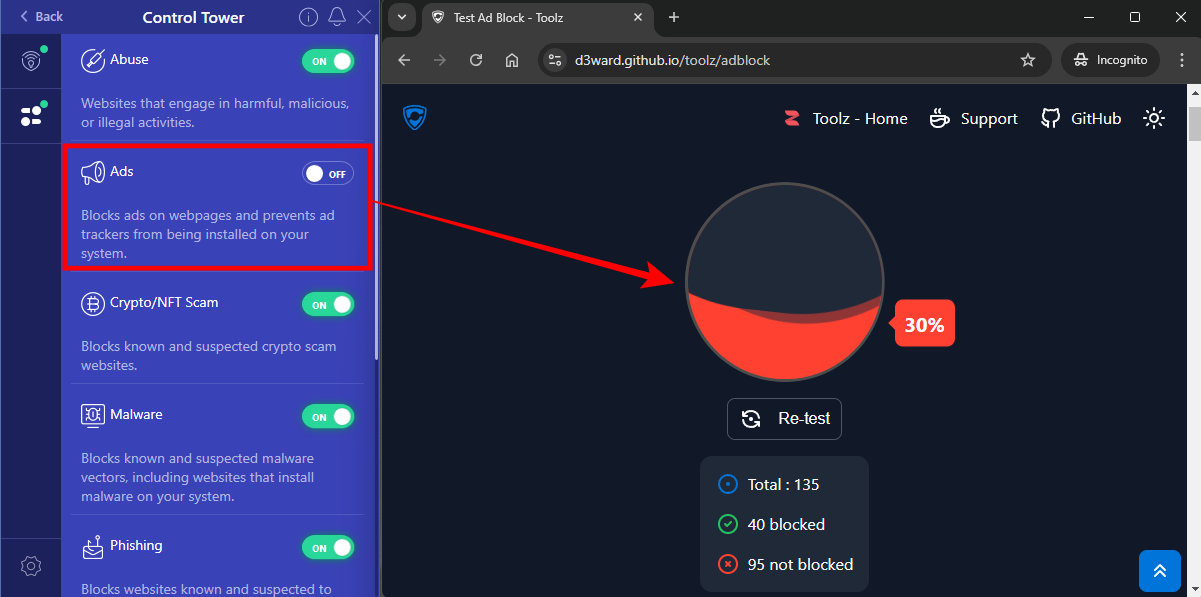Click the Abuse category icon
This screenshot has height=597, width=1201.
click(93, 60)
